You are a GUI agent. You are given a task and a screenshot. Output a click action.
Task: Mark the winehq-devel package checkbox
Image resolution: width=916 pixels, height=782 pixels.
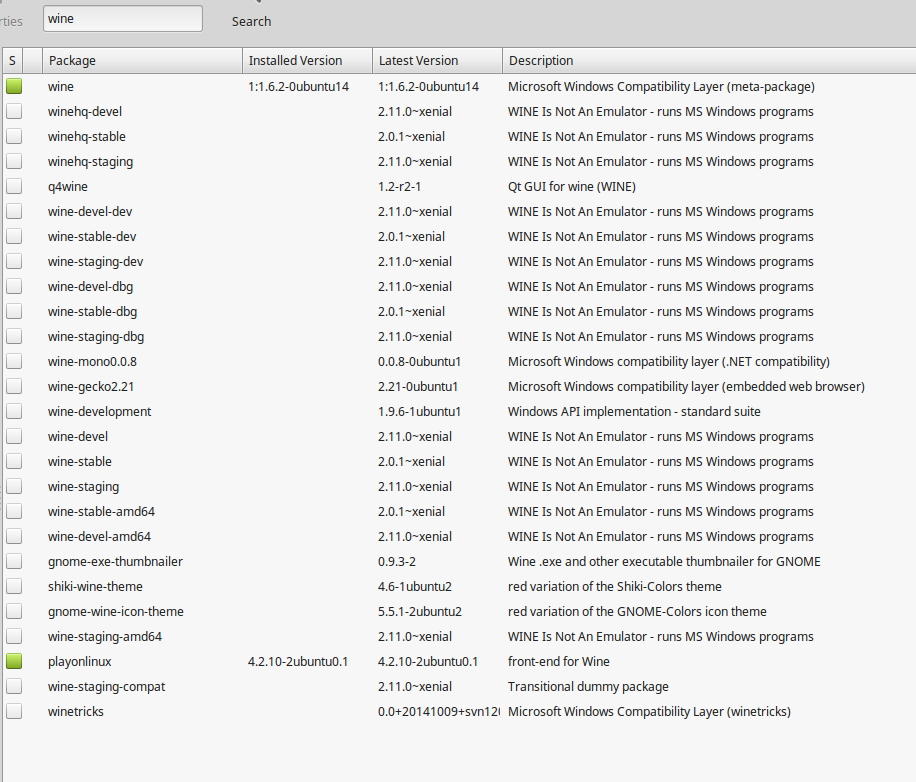tap(14, 112)
